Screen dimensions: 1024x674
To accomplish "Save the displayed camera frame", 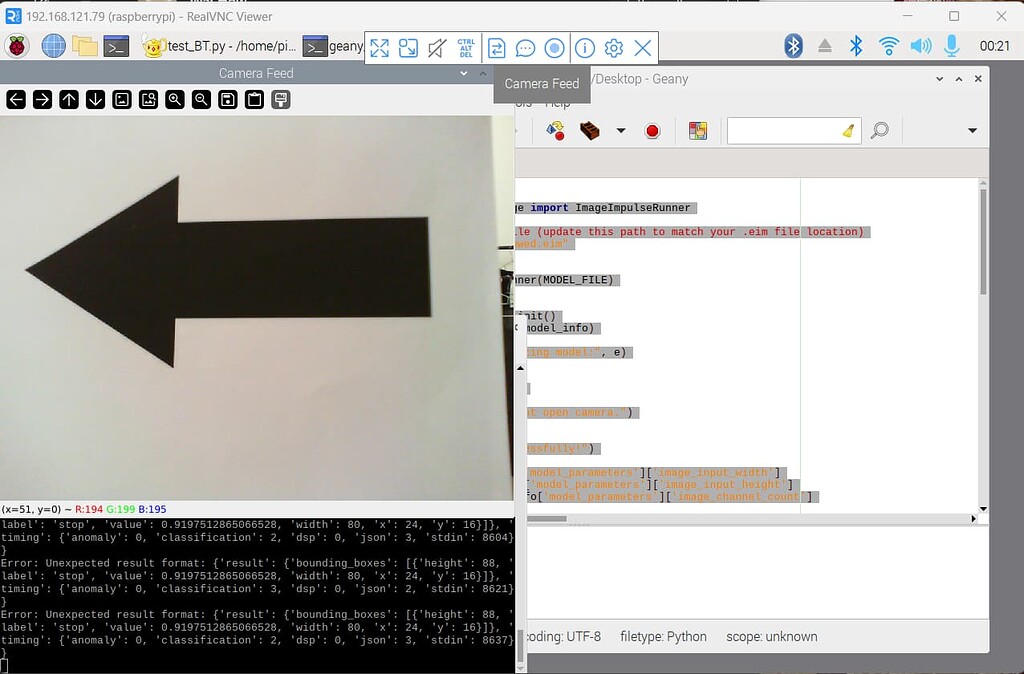I will (227, 100).
